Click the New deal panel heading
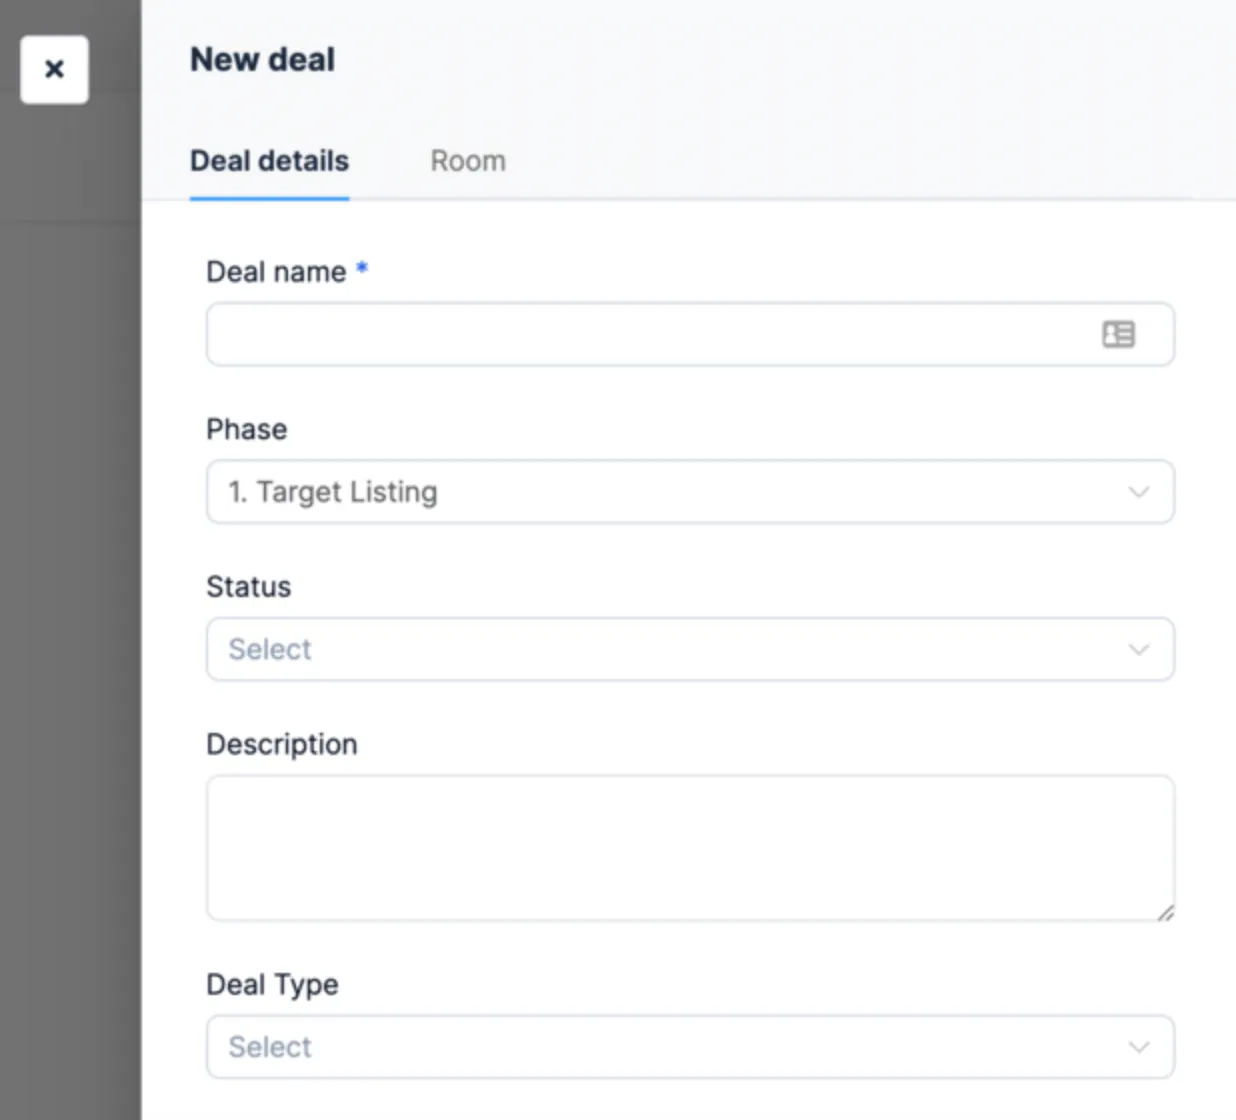 pyautogui.click(x=262, y=60)
